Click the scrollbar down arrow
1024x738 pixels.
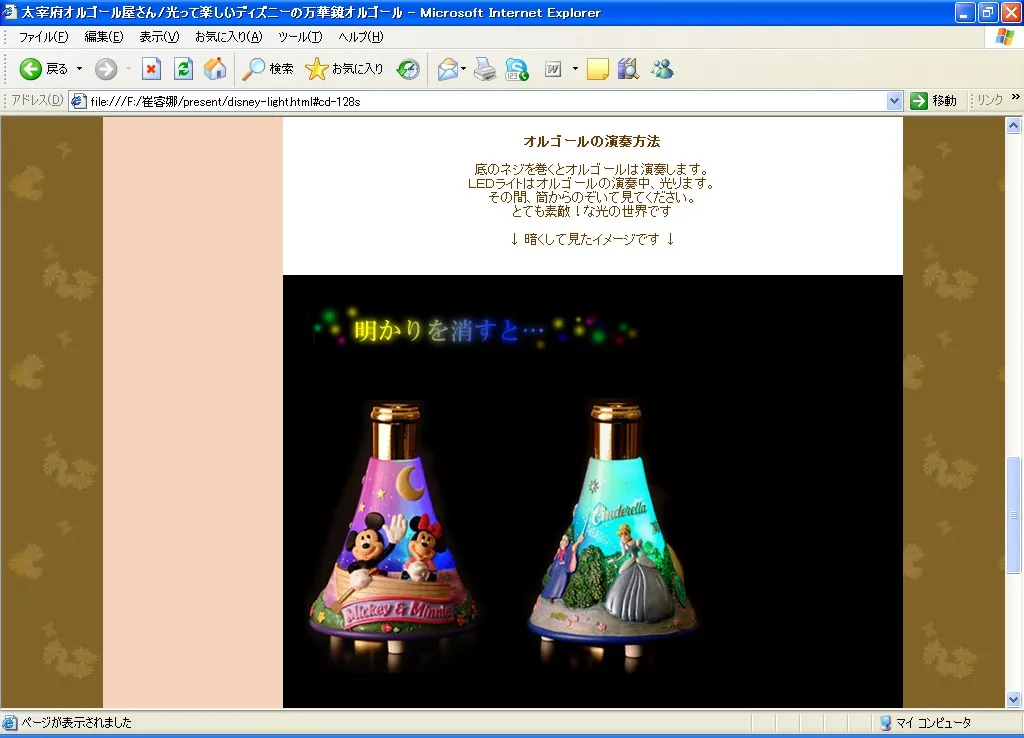pyautogui.click(x=1014, y=699)
